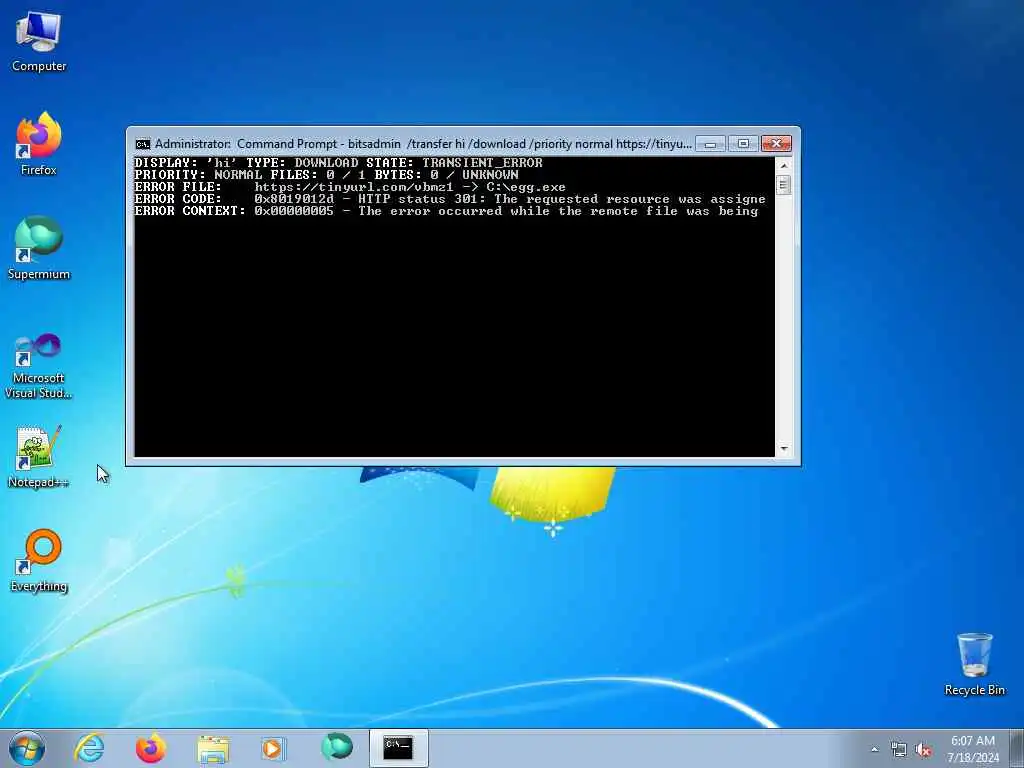Launch Internet Explorer from the taskbar

pyautogui.click(x=89, y=748)
